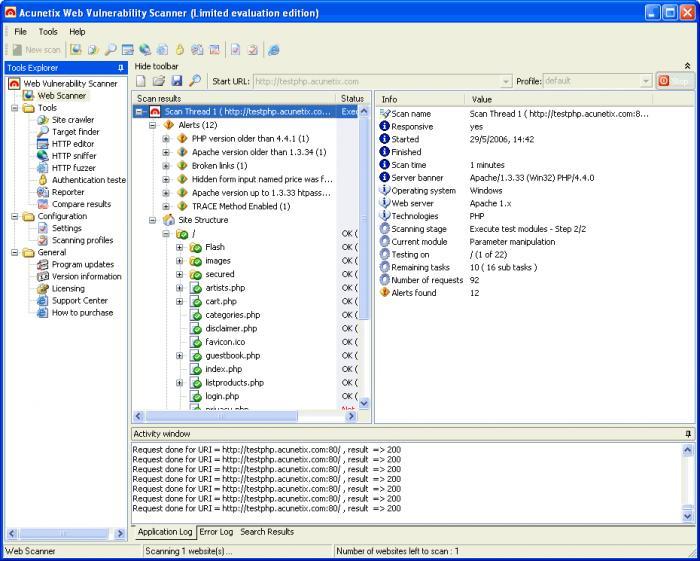This screenshot has height=561, width=700.
Task: Collapse the Site Structure node
Action: pos(153,220)
